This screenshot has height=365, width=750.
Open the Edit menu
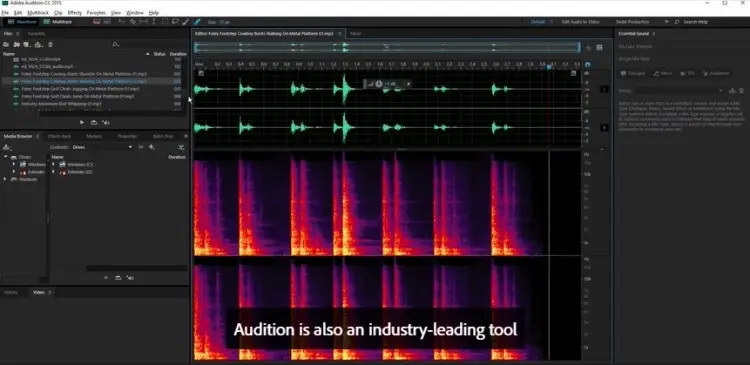tap(18, 12)
